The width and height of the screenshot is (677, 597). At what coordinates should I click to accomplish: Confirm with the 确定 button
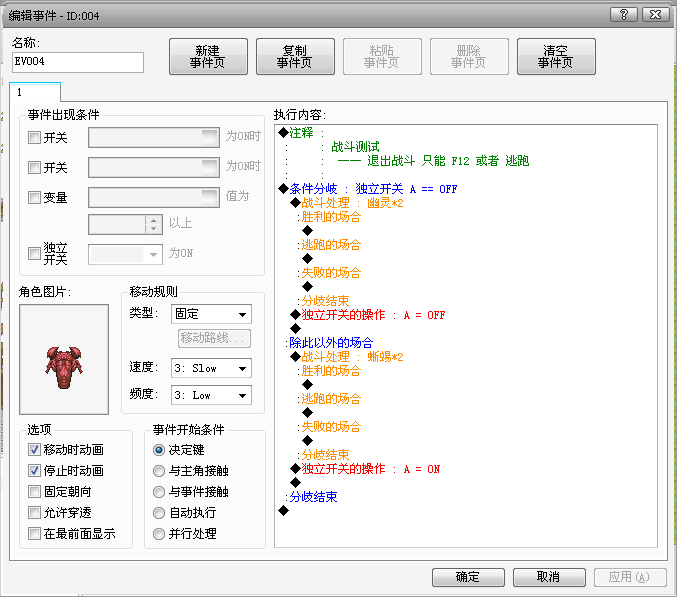(x=468, y=577)
